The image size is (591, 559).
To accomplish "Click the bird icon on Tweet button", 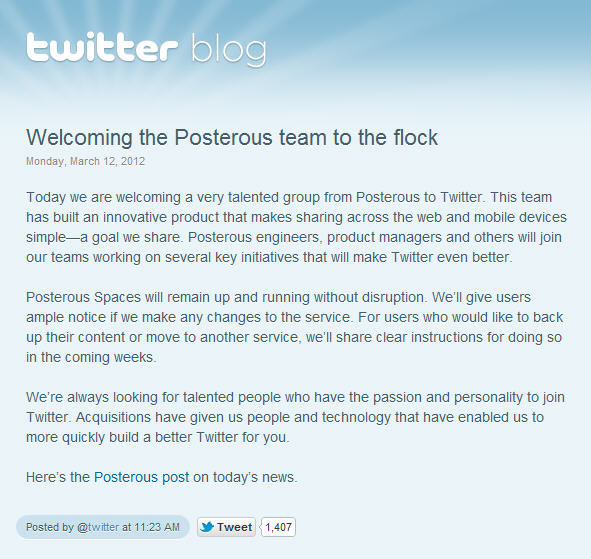I will pos(207,527).
